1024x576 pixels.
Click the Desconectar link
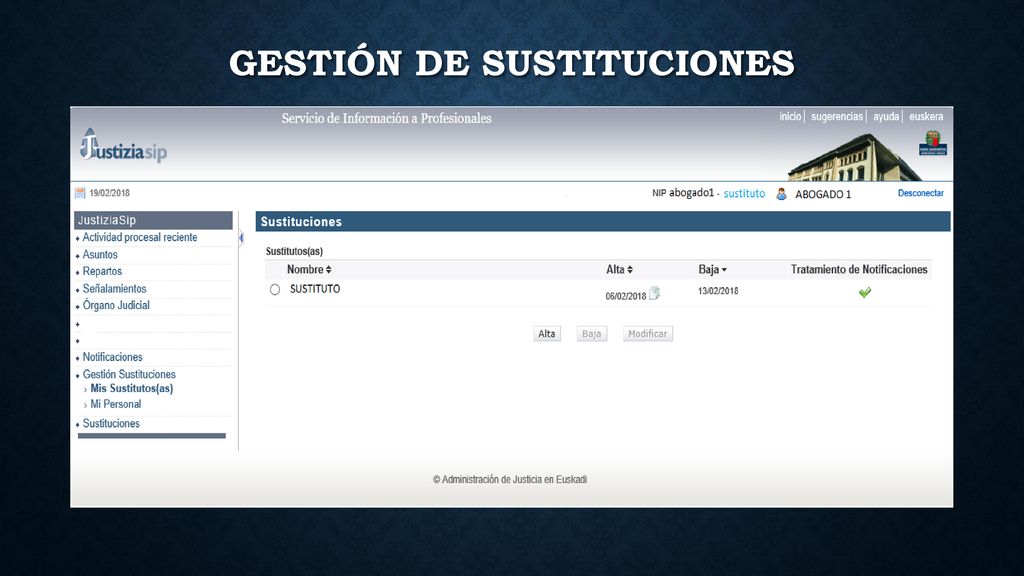pos(920,193)
